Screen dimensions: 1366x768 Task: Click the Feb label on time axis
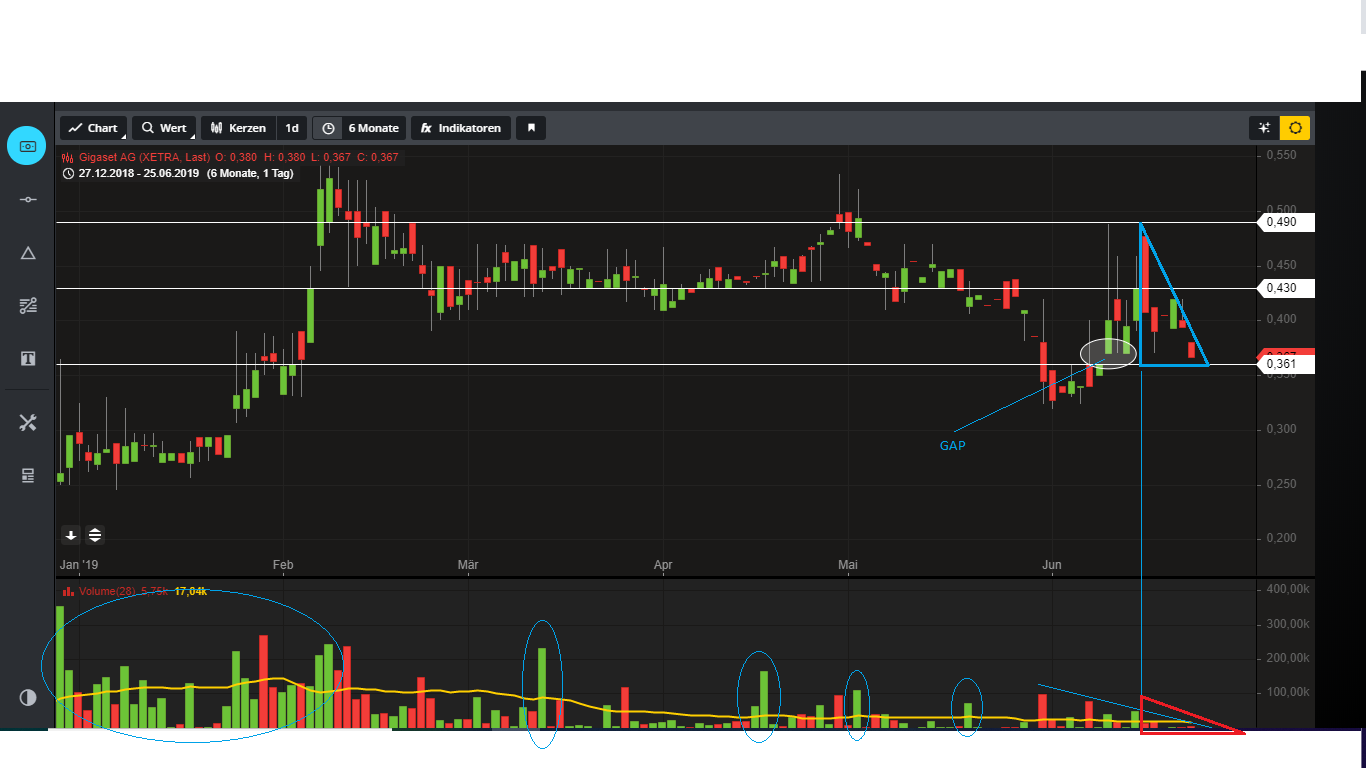click(283, 566)
